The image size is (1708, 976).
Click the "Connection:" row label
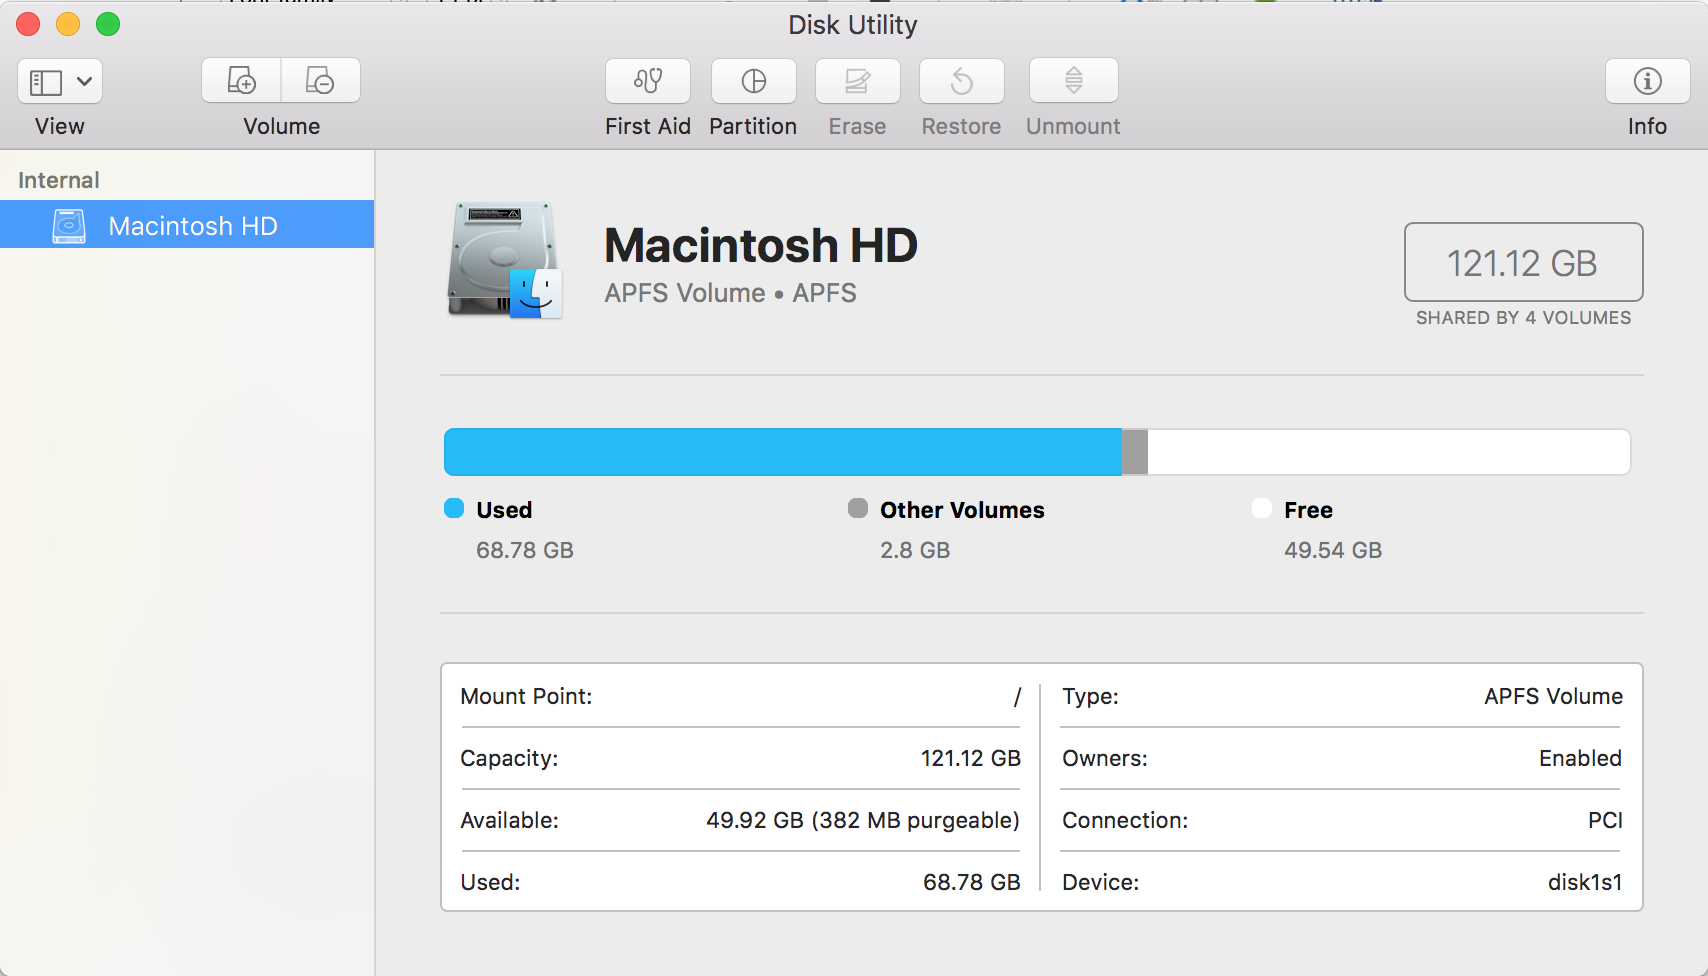pyautogui.click(x=1125, y=820)
